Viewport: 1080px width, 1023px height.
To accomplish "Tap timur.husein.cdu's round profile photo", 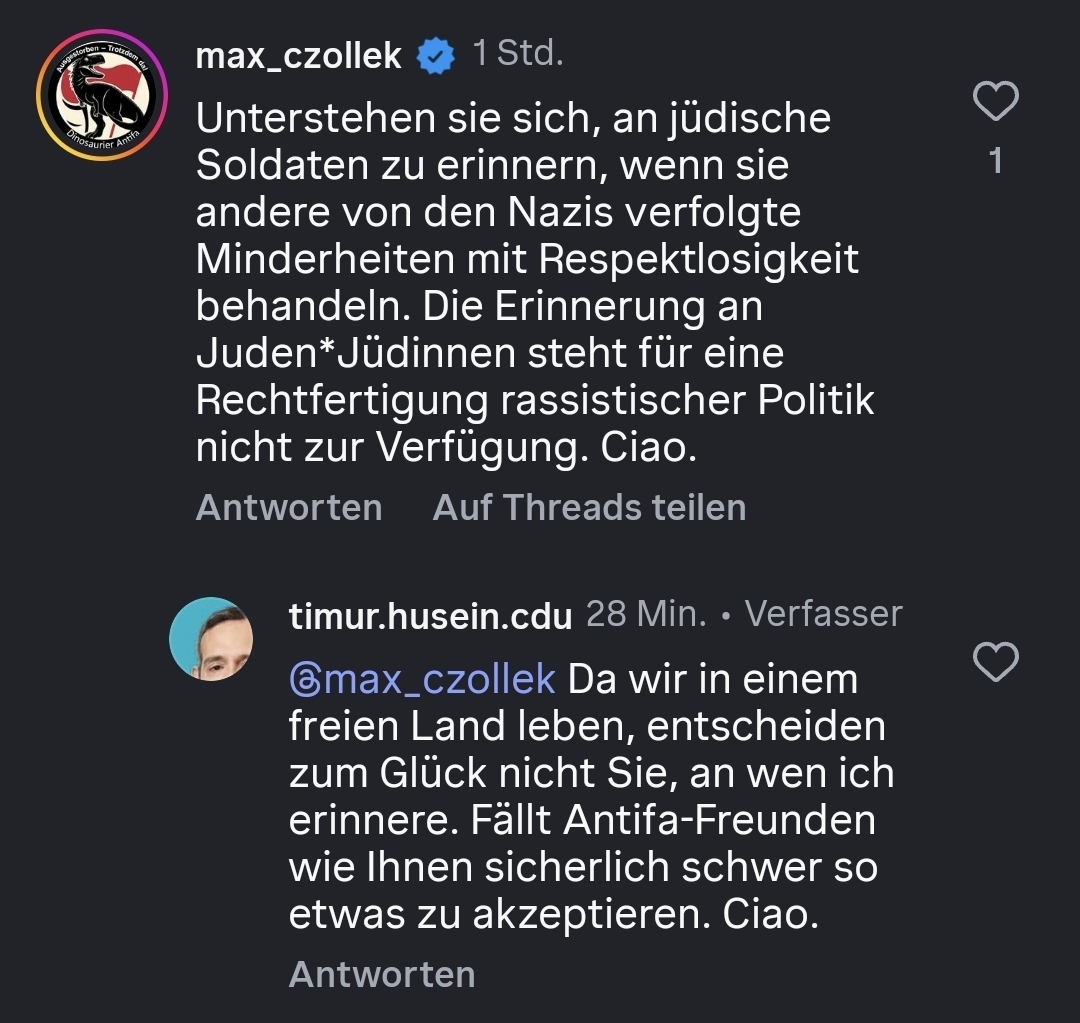I will tap(211, 639).
